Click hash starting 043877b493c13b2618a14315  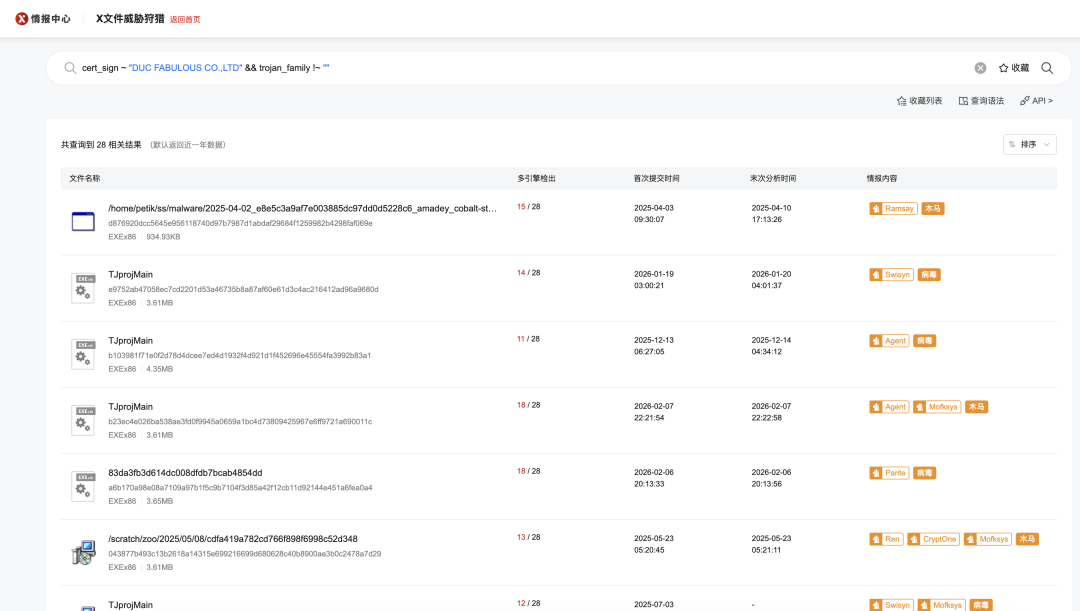pos(245,554)
